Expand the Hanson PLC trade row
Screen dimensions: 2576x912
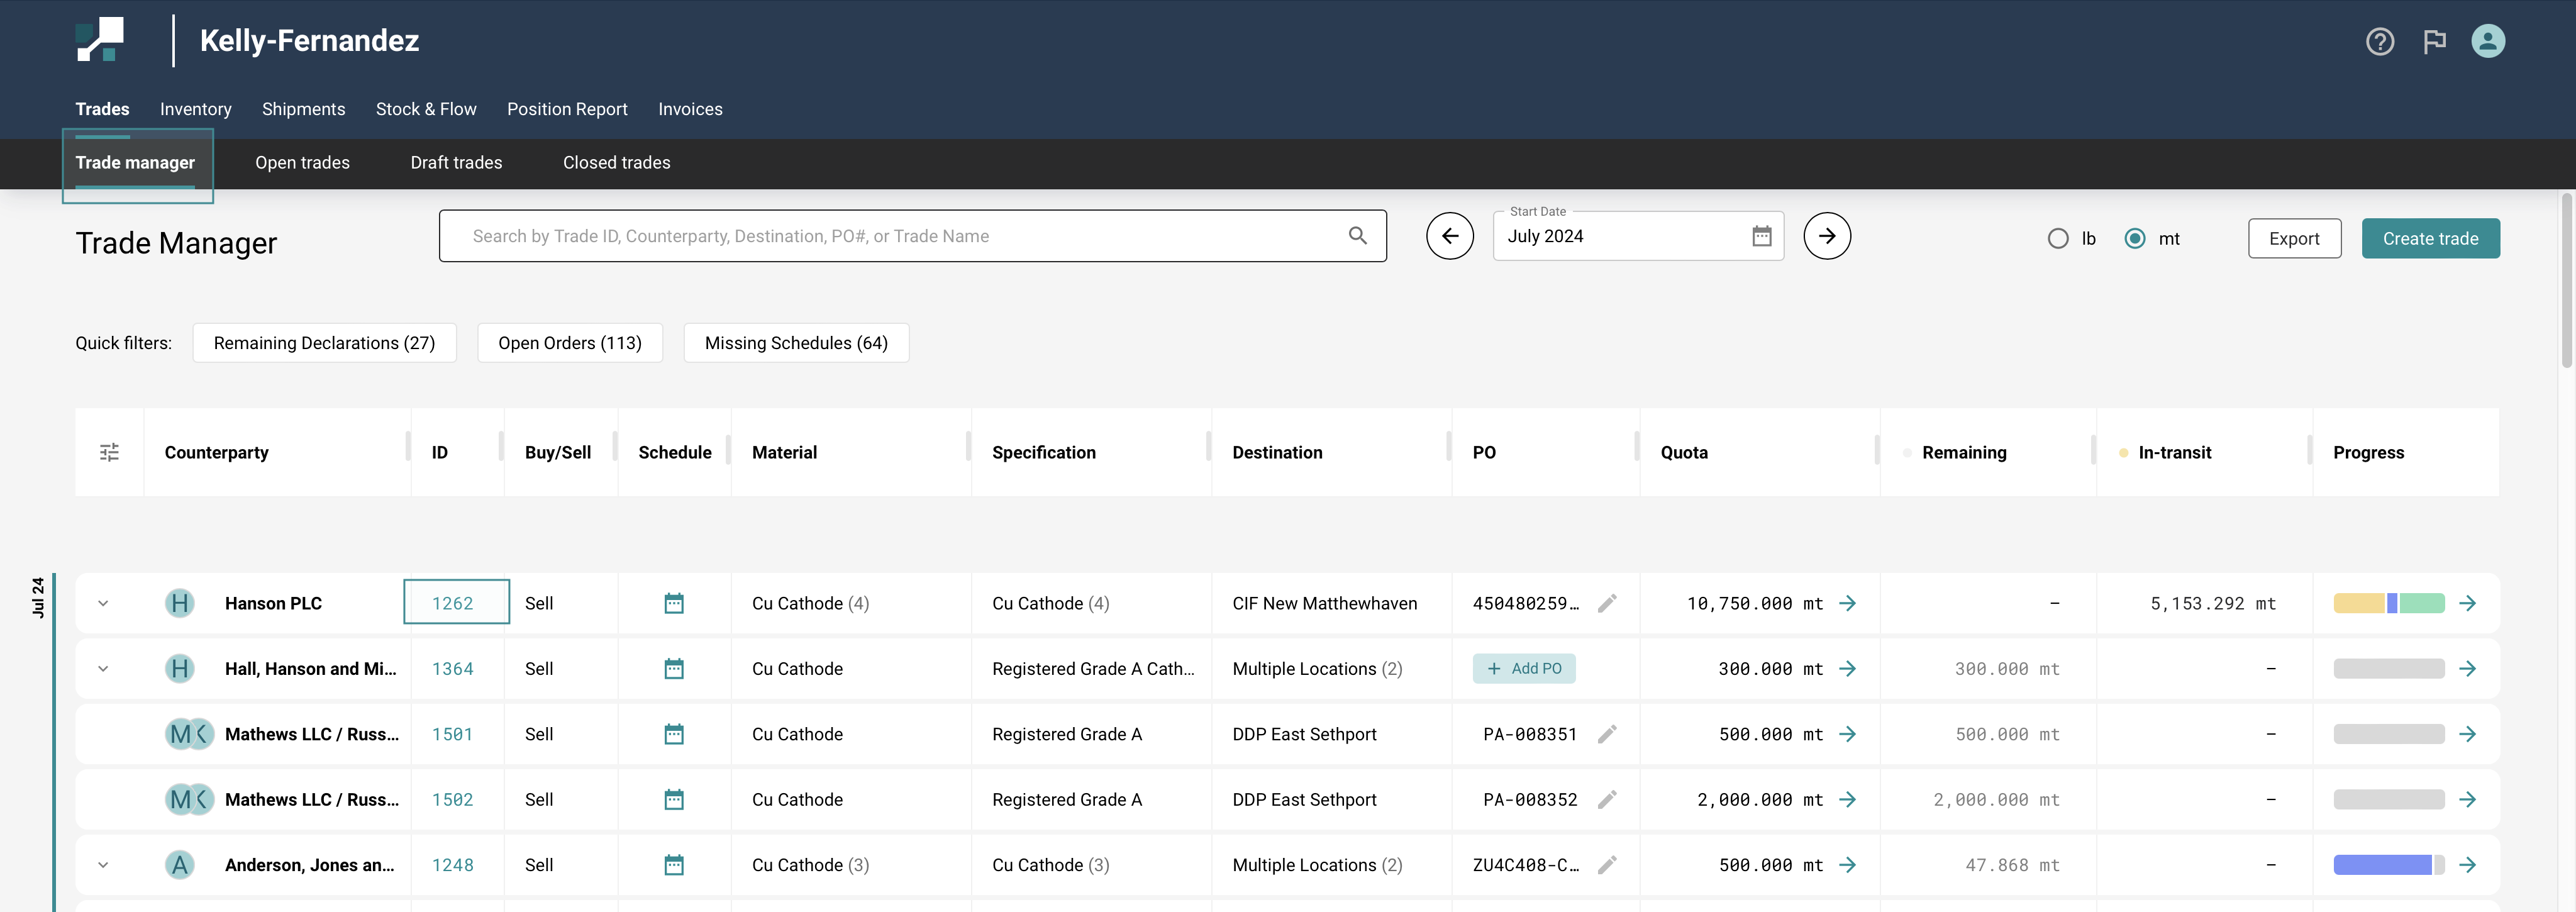103,603
